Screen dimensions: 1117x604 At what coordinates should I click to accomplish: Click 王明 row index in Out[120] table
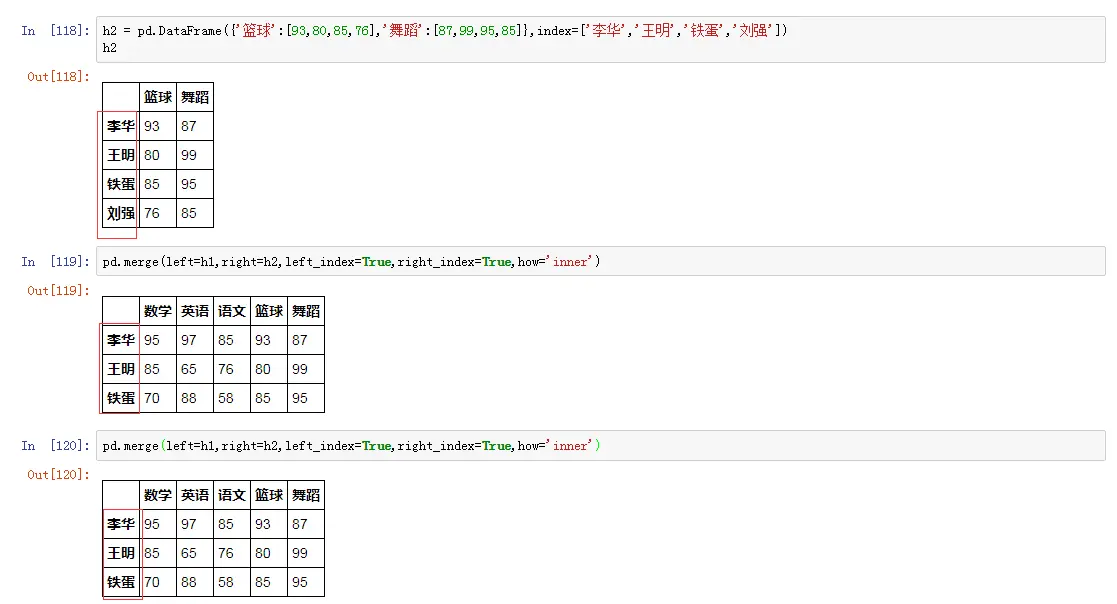pyautogui.click(x=120, y=553)
